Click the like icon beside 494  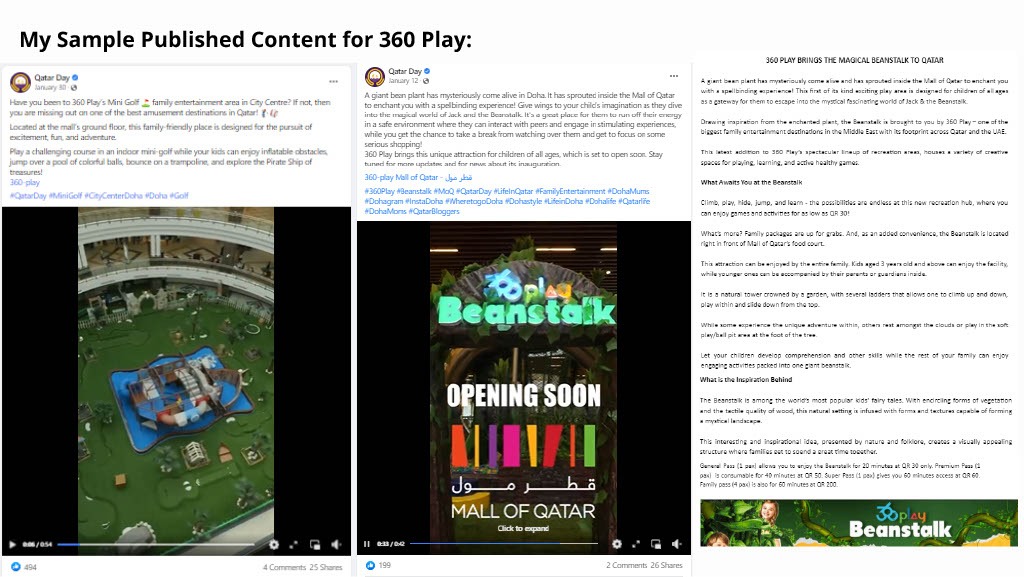(x=16, y=567)
